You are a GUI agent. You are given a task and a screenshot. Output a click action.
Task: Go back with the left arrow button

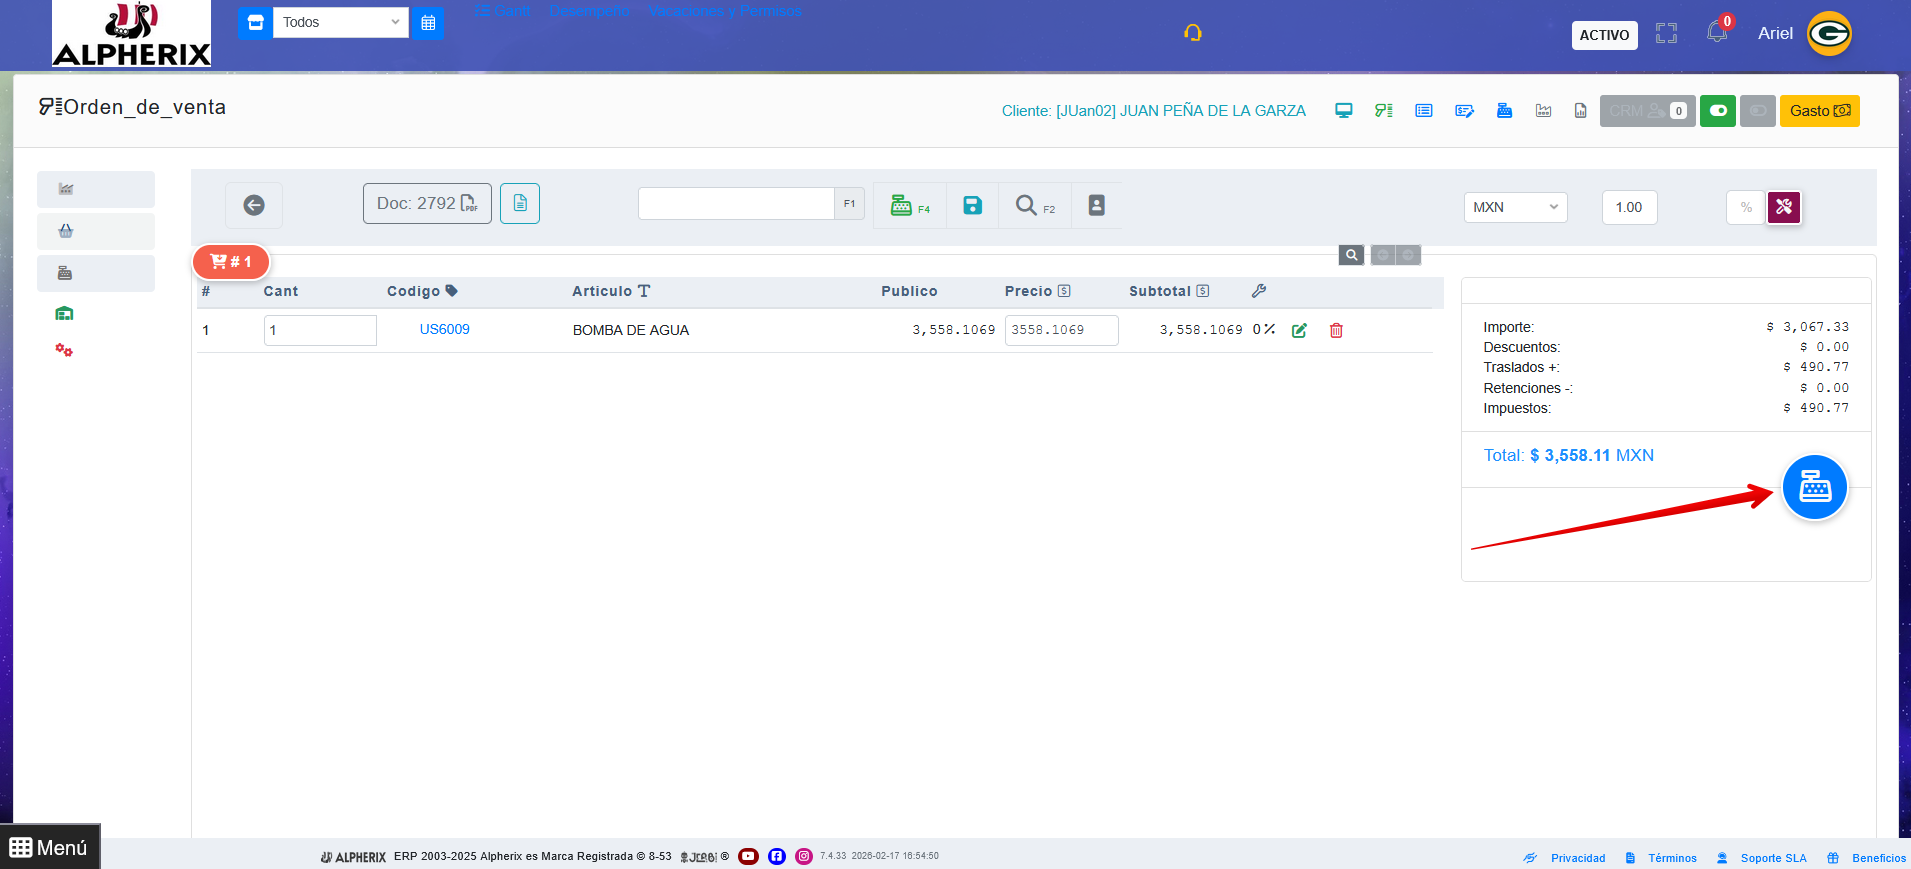[254, 205]
